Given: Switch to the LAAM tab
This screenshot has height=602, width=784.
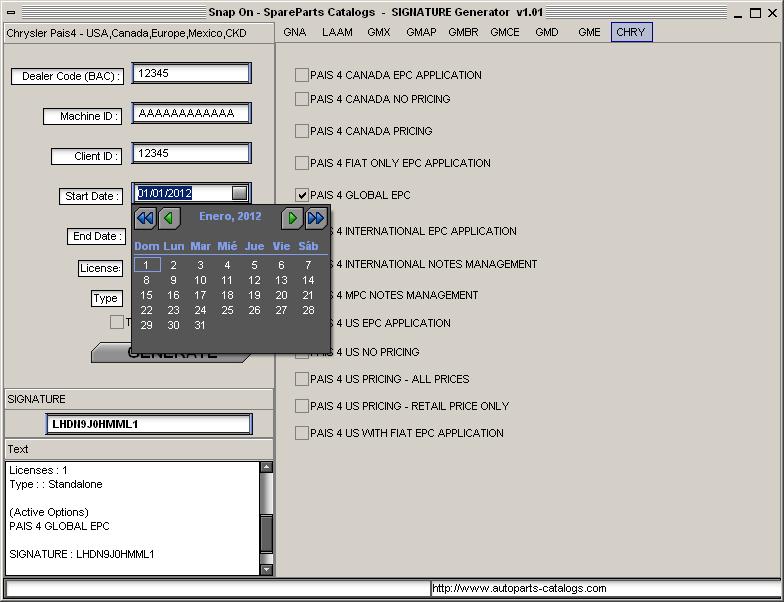Looking at the screenshot, I should 337,32.
